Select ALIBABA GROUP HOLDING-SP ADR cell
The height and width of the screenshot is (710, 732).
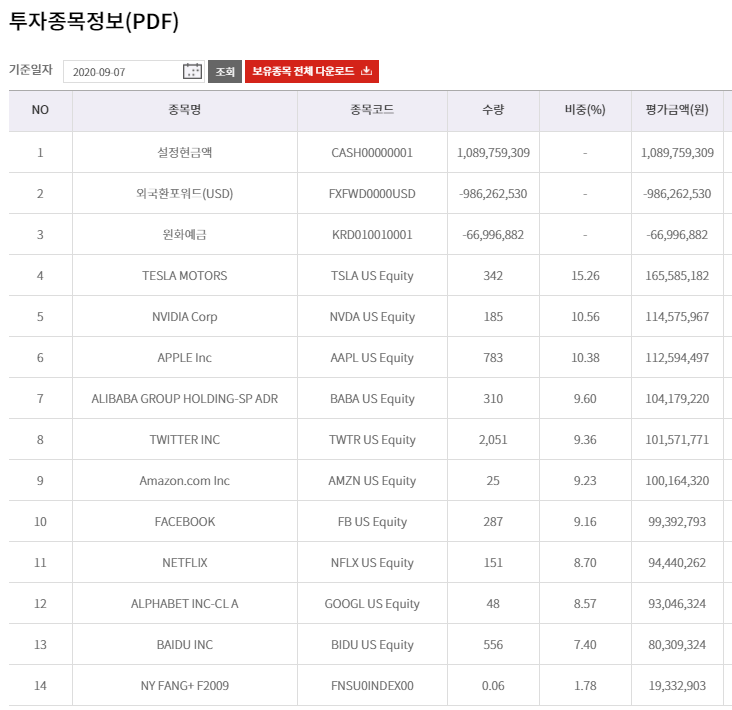click(185, 399)
